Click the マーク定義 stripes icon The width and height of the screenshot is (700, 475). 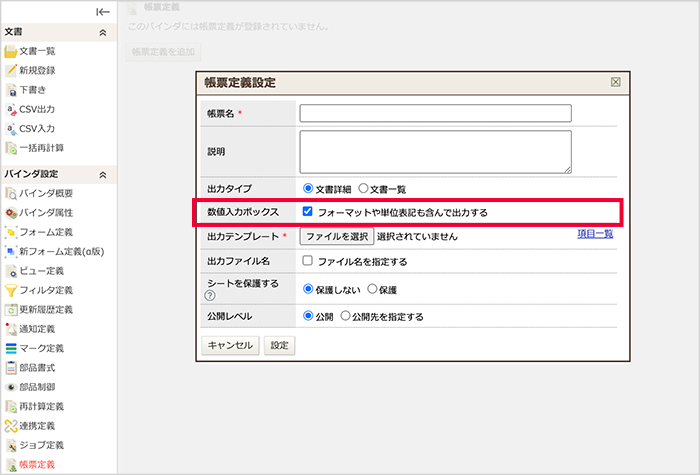tap(11, 348)
